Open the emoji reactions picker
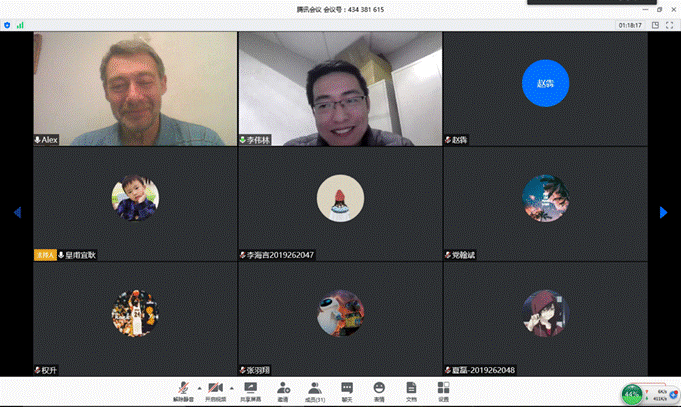The width and height of the screenshot is (681, 407). coord(379,390)
